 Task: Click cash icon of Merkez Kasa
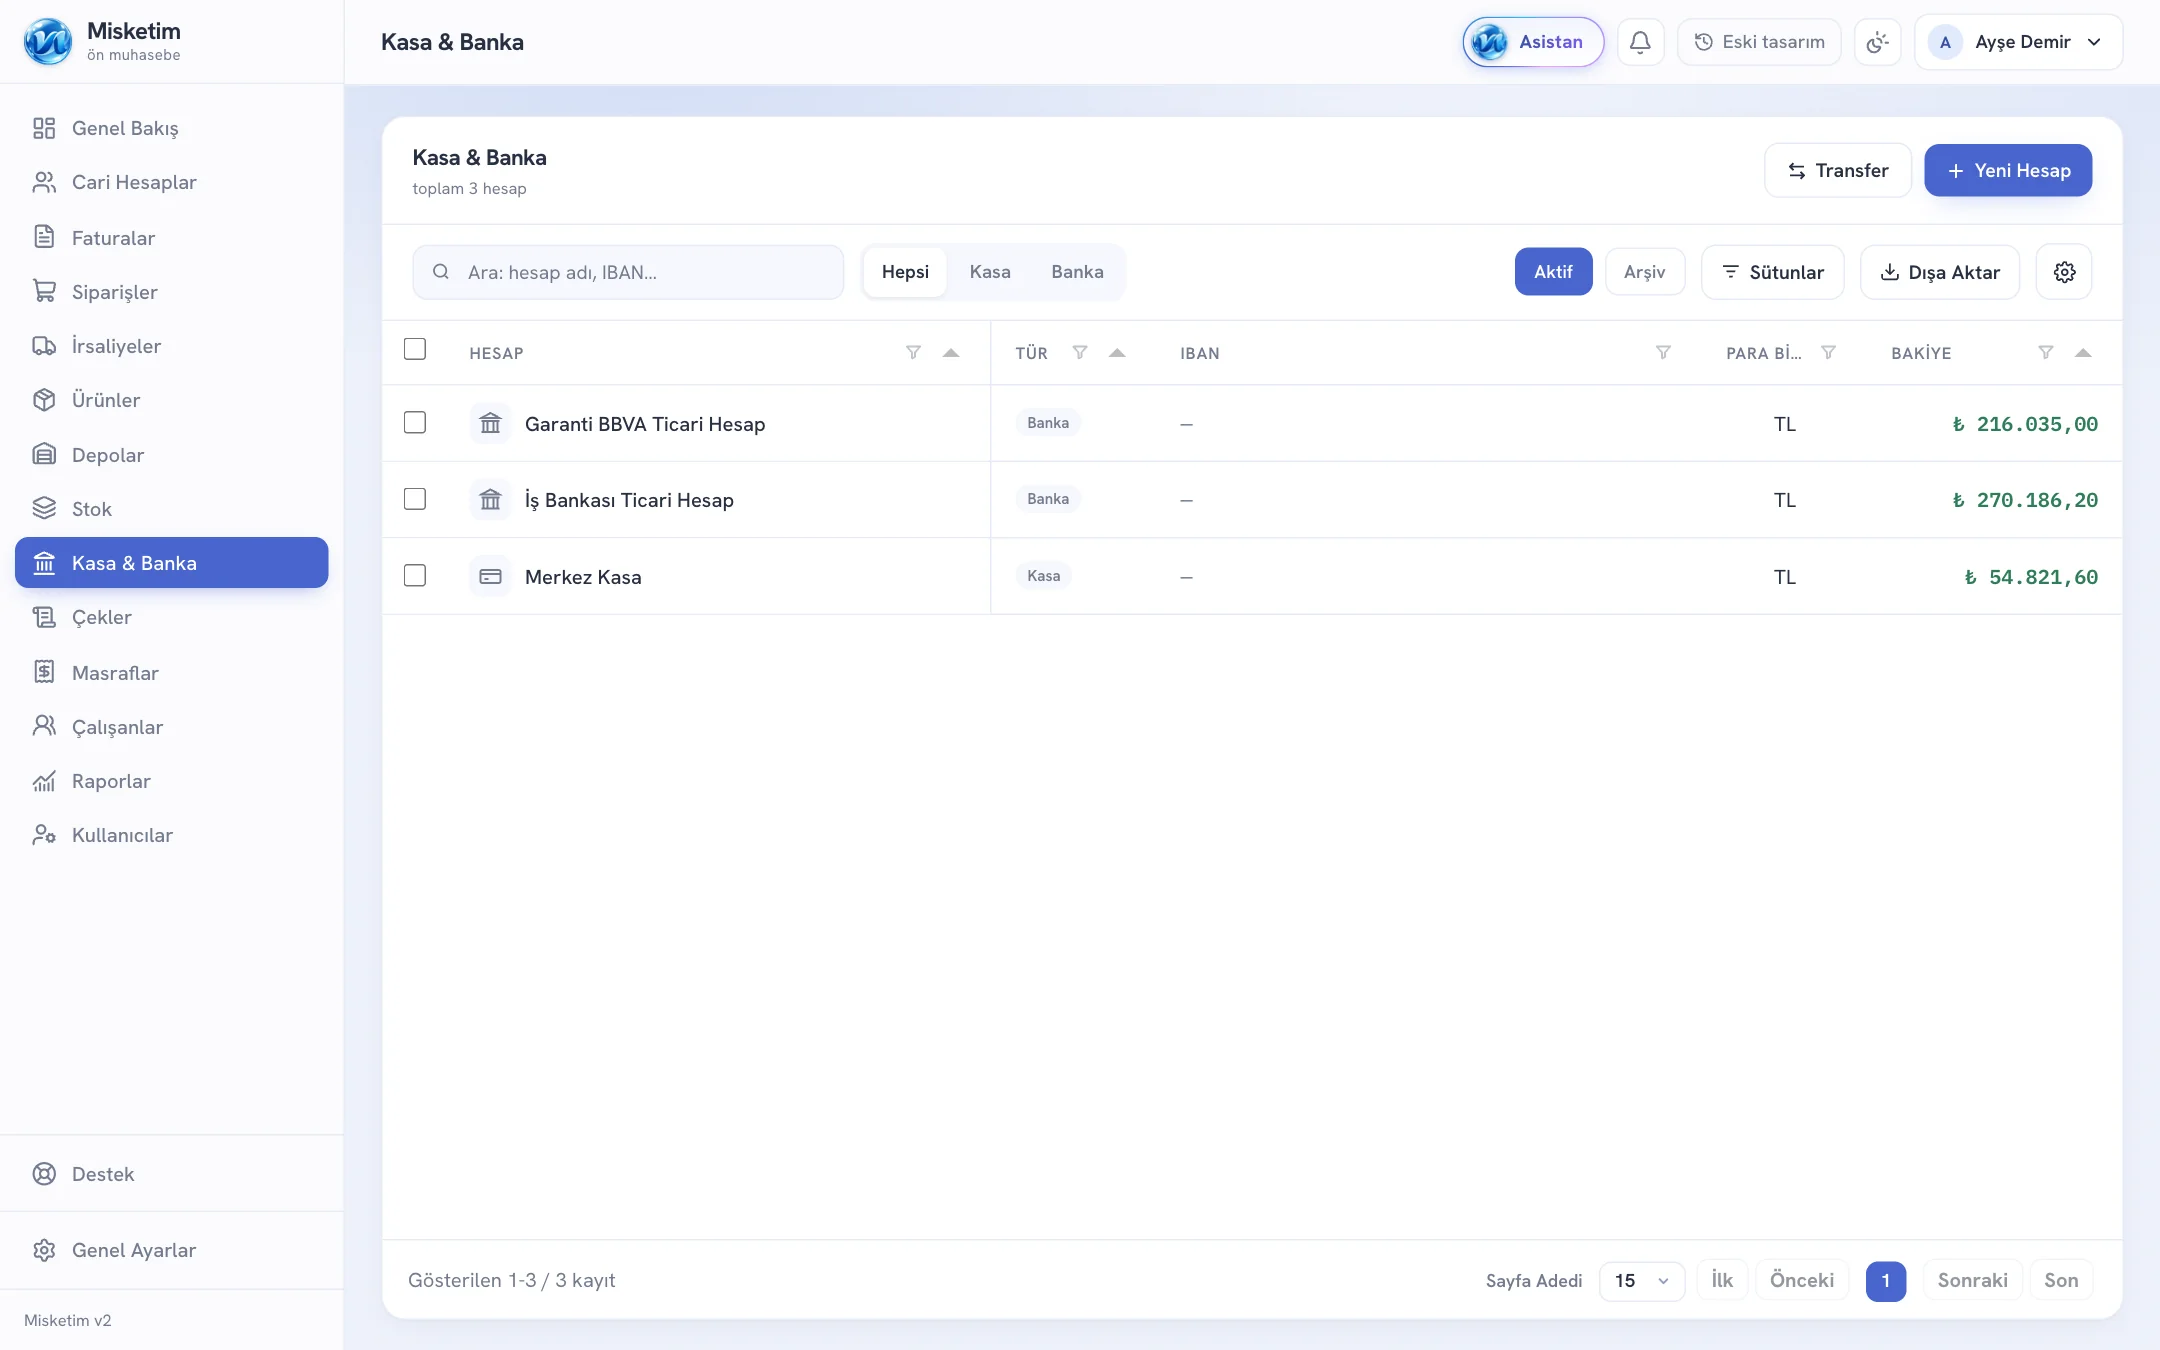pyautogui.click(x=490, y=576)
